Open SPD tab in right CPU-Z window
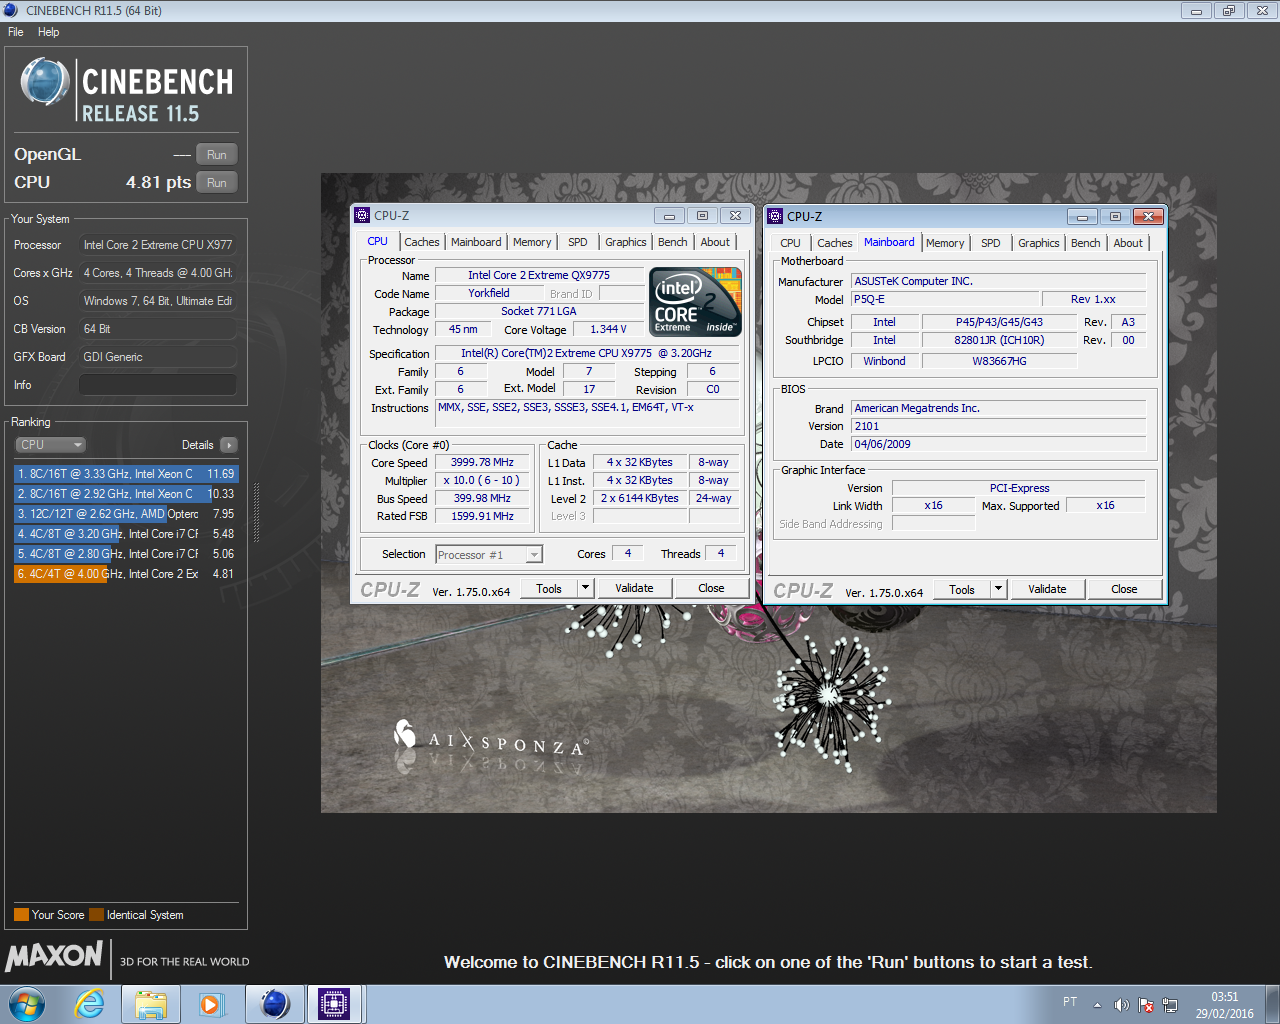Image resolution: width=1280 pixels, height=1024 pixels. 991,243
